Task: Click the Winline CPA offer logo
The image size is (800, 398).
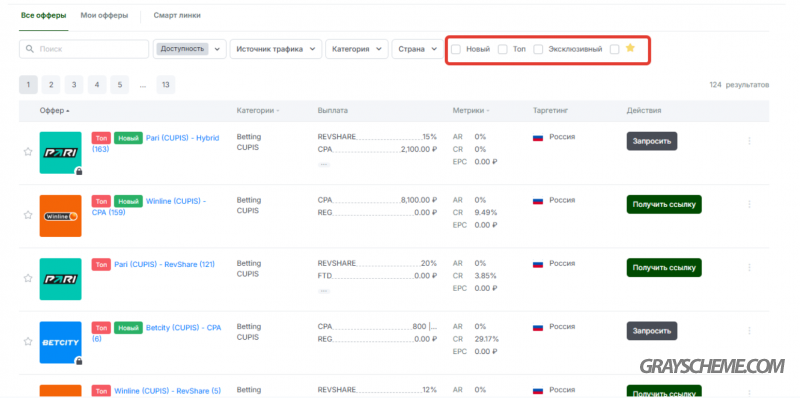Action: point(60,216)
